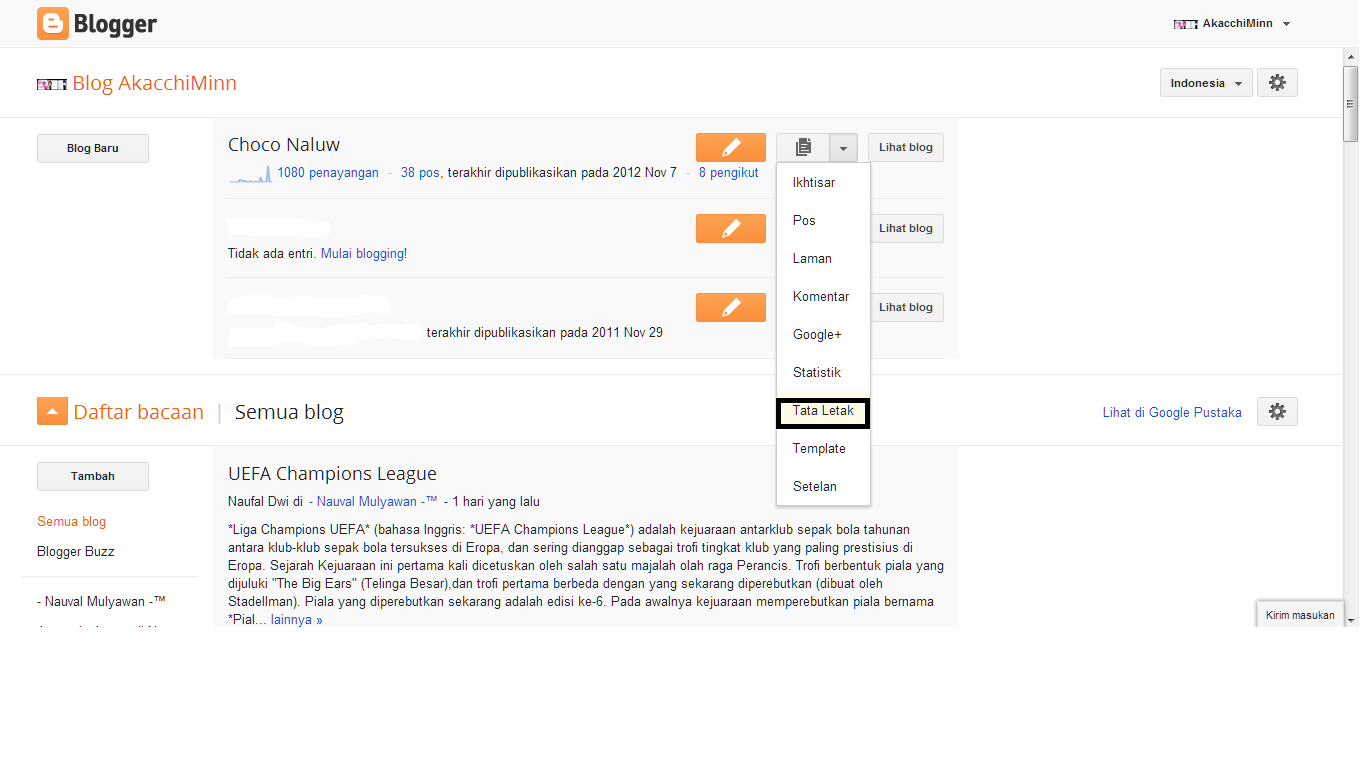Screen dimensions: 1366x768
Task: Open Setelan from the menu
Action: pos(823,487)
